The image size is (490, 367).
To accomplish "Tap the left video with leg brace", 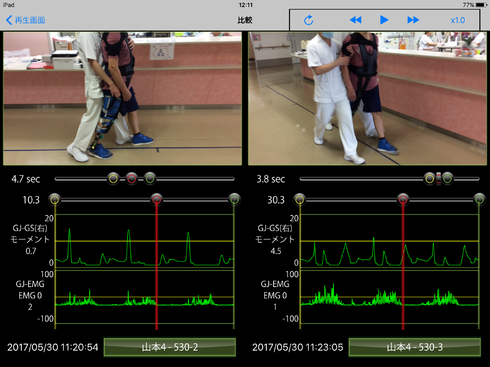I will pyautogui.click(x=122, y=98).
